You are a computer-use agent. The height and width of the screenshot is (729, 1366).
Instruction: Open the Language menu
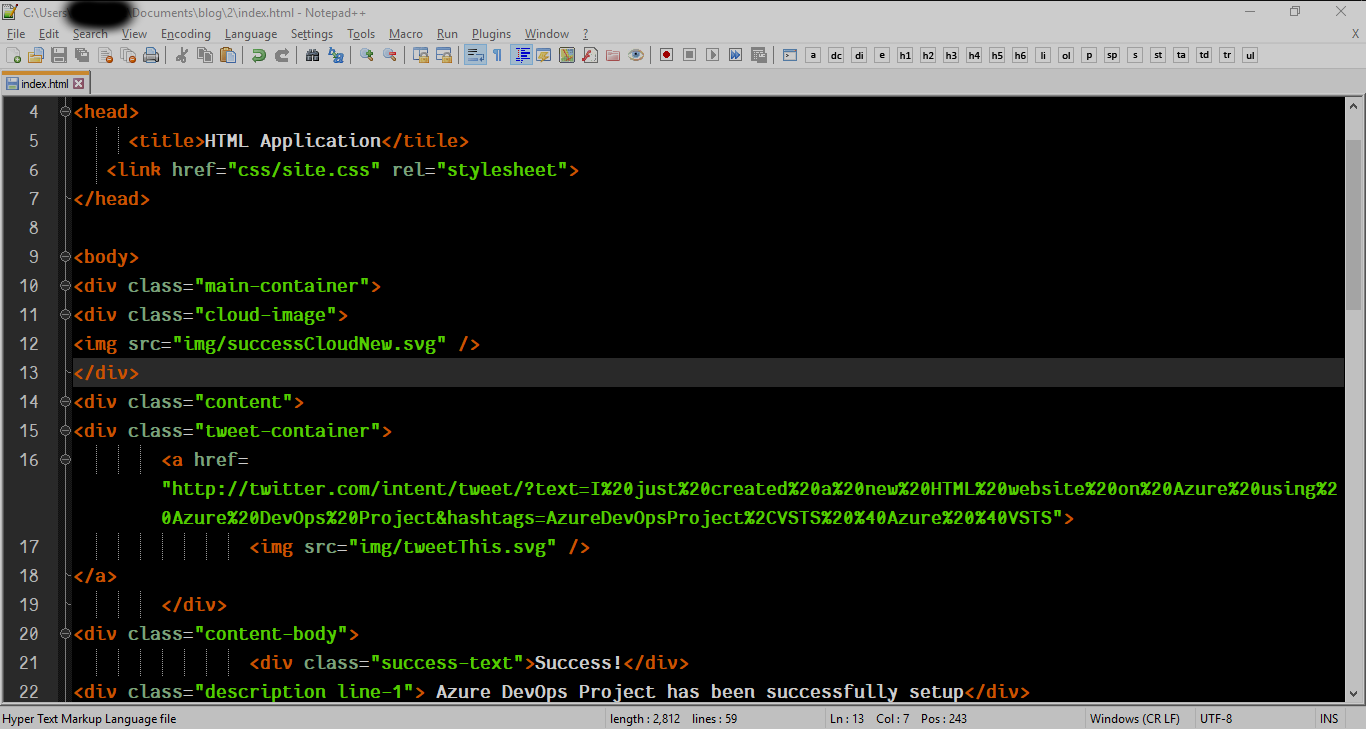[x=251, y=33]
